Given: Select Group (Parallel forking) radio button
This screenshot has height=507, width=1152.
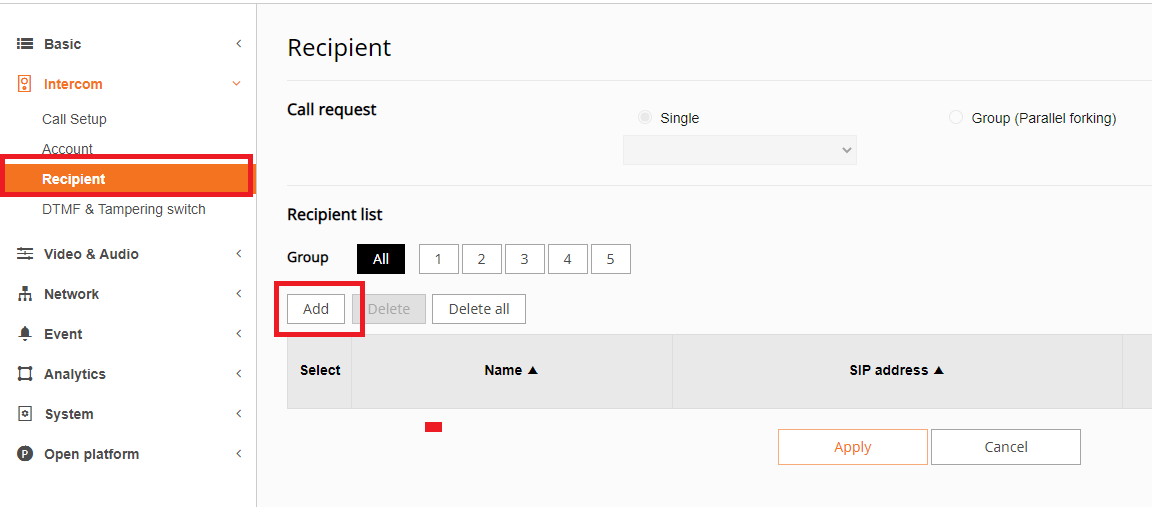Looking at the screenshot, I should click(956, 118).
